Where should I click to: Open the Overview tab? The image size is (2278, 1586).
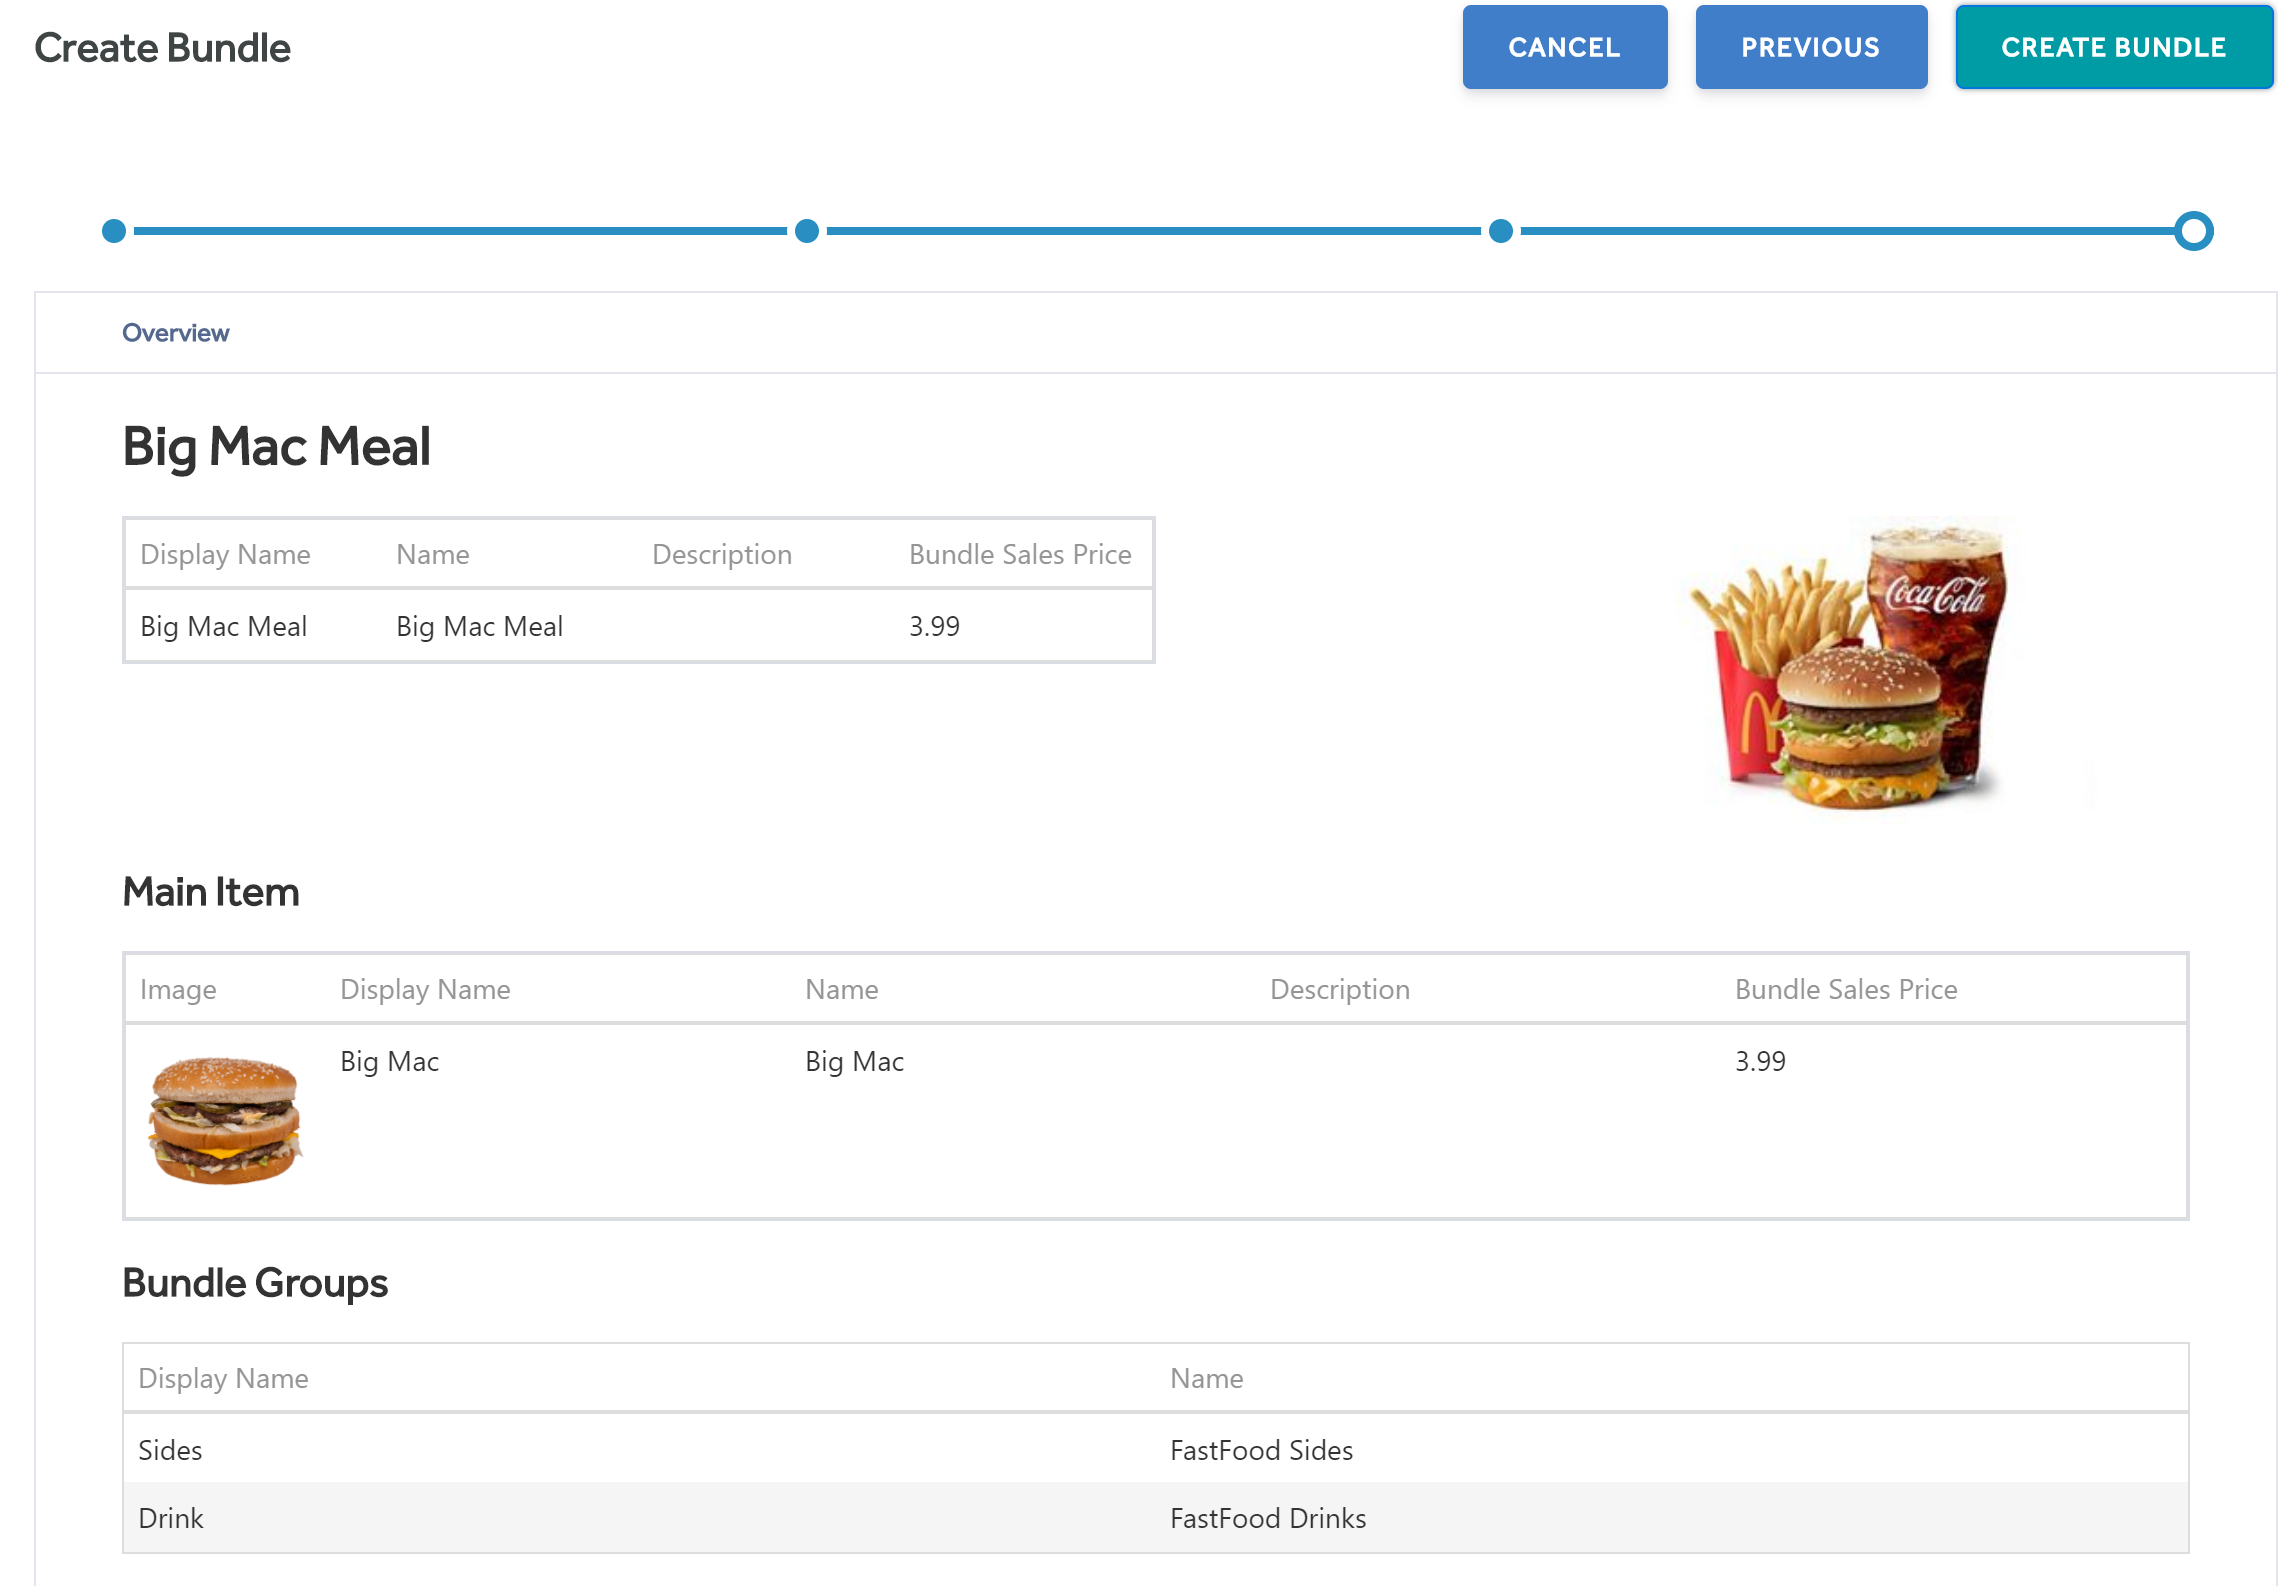[x=175, y=333]
